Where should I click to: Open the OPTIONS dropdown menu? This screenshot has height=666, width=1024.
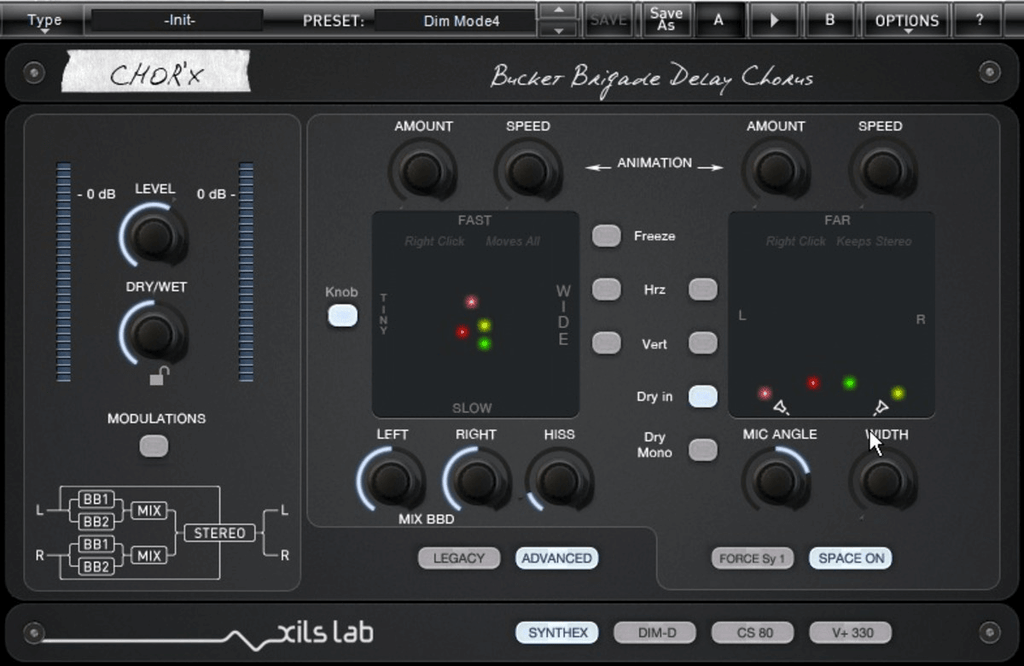pyautogui.click(x=907, y=20)
